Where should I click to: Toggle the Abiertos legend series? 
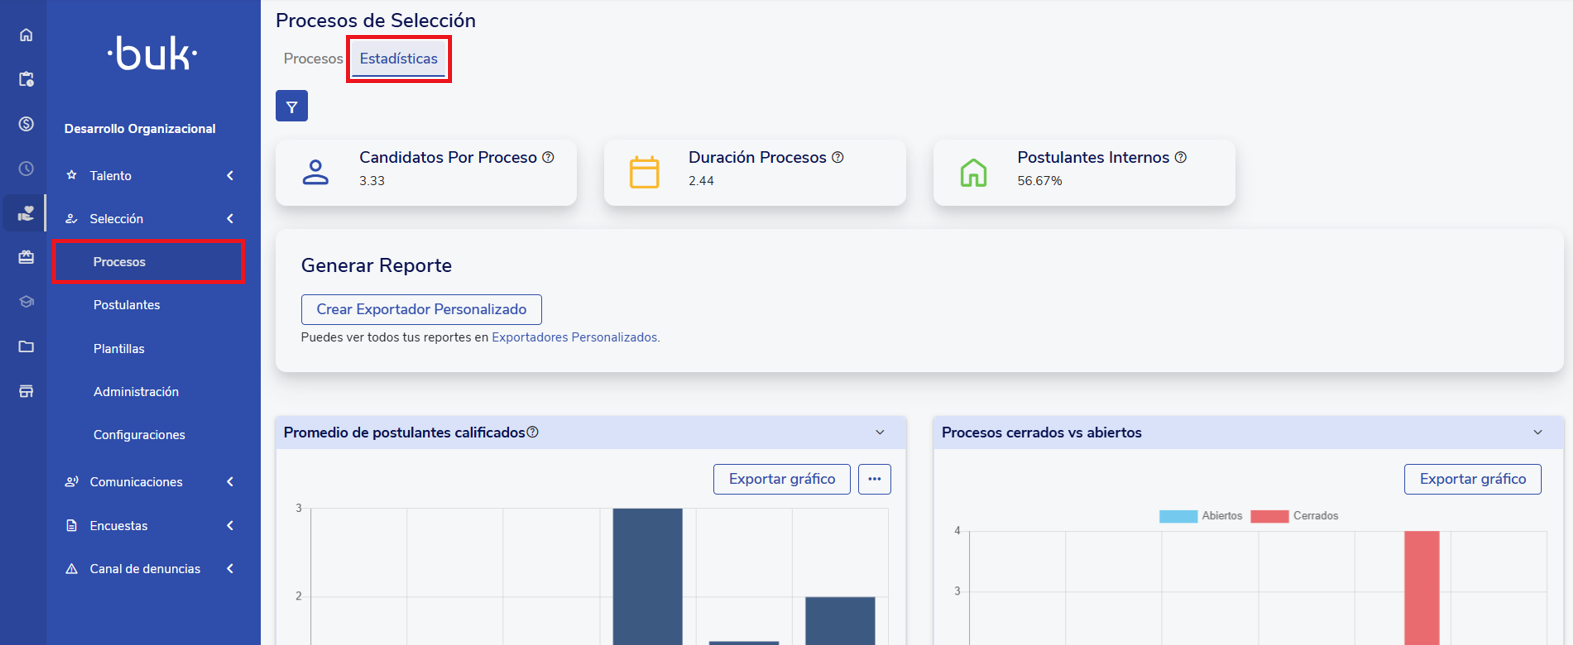(1200, 516)
